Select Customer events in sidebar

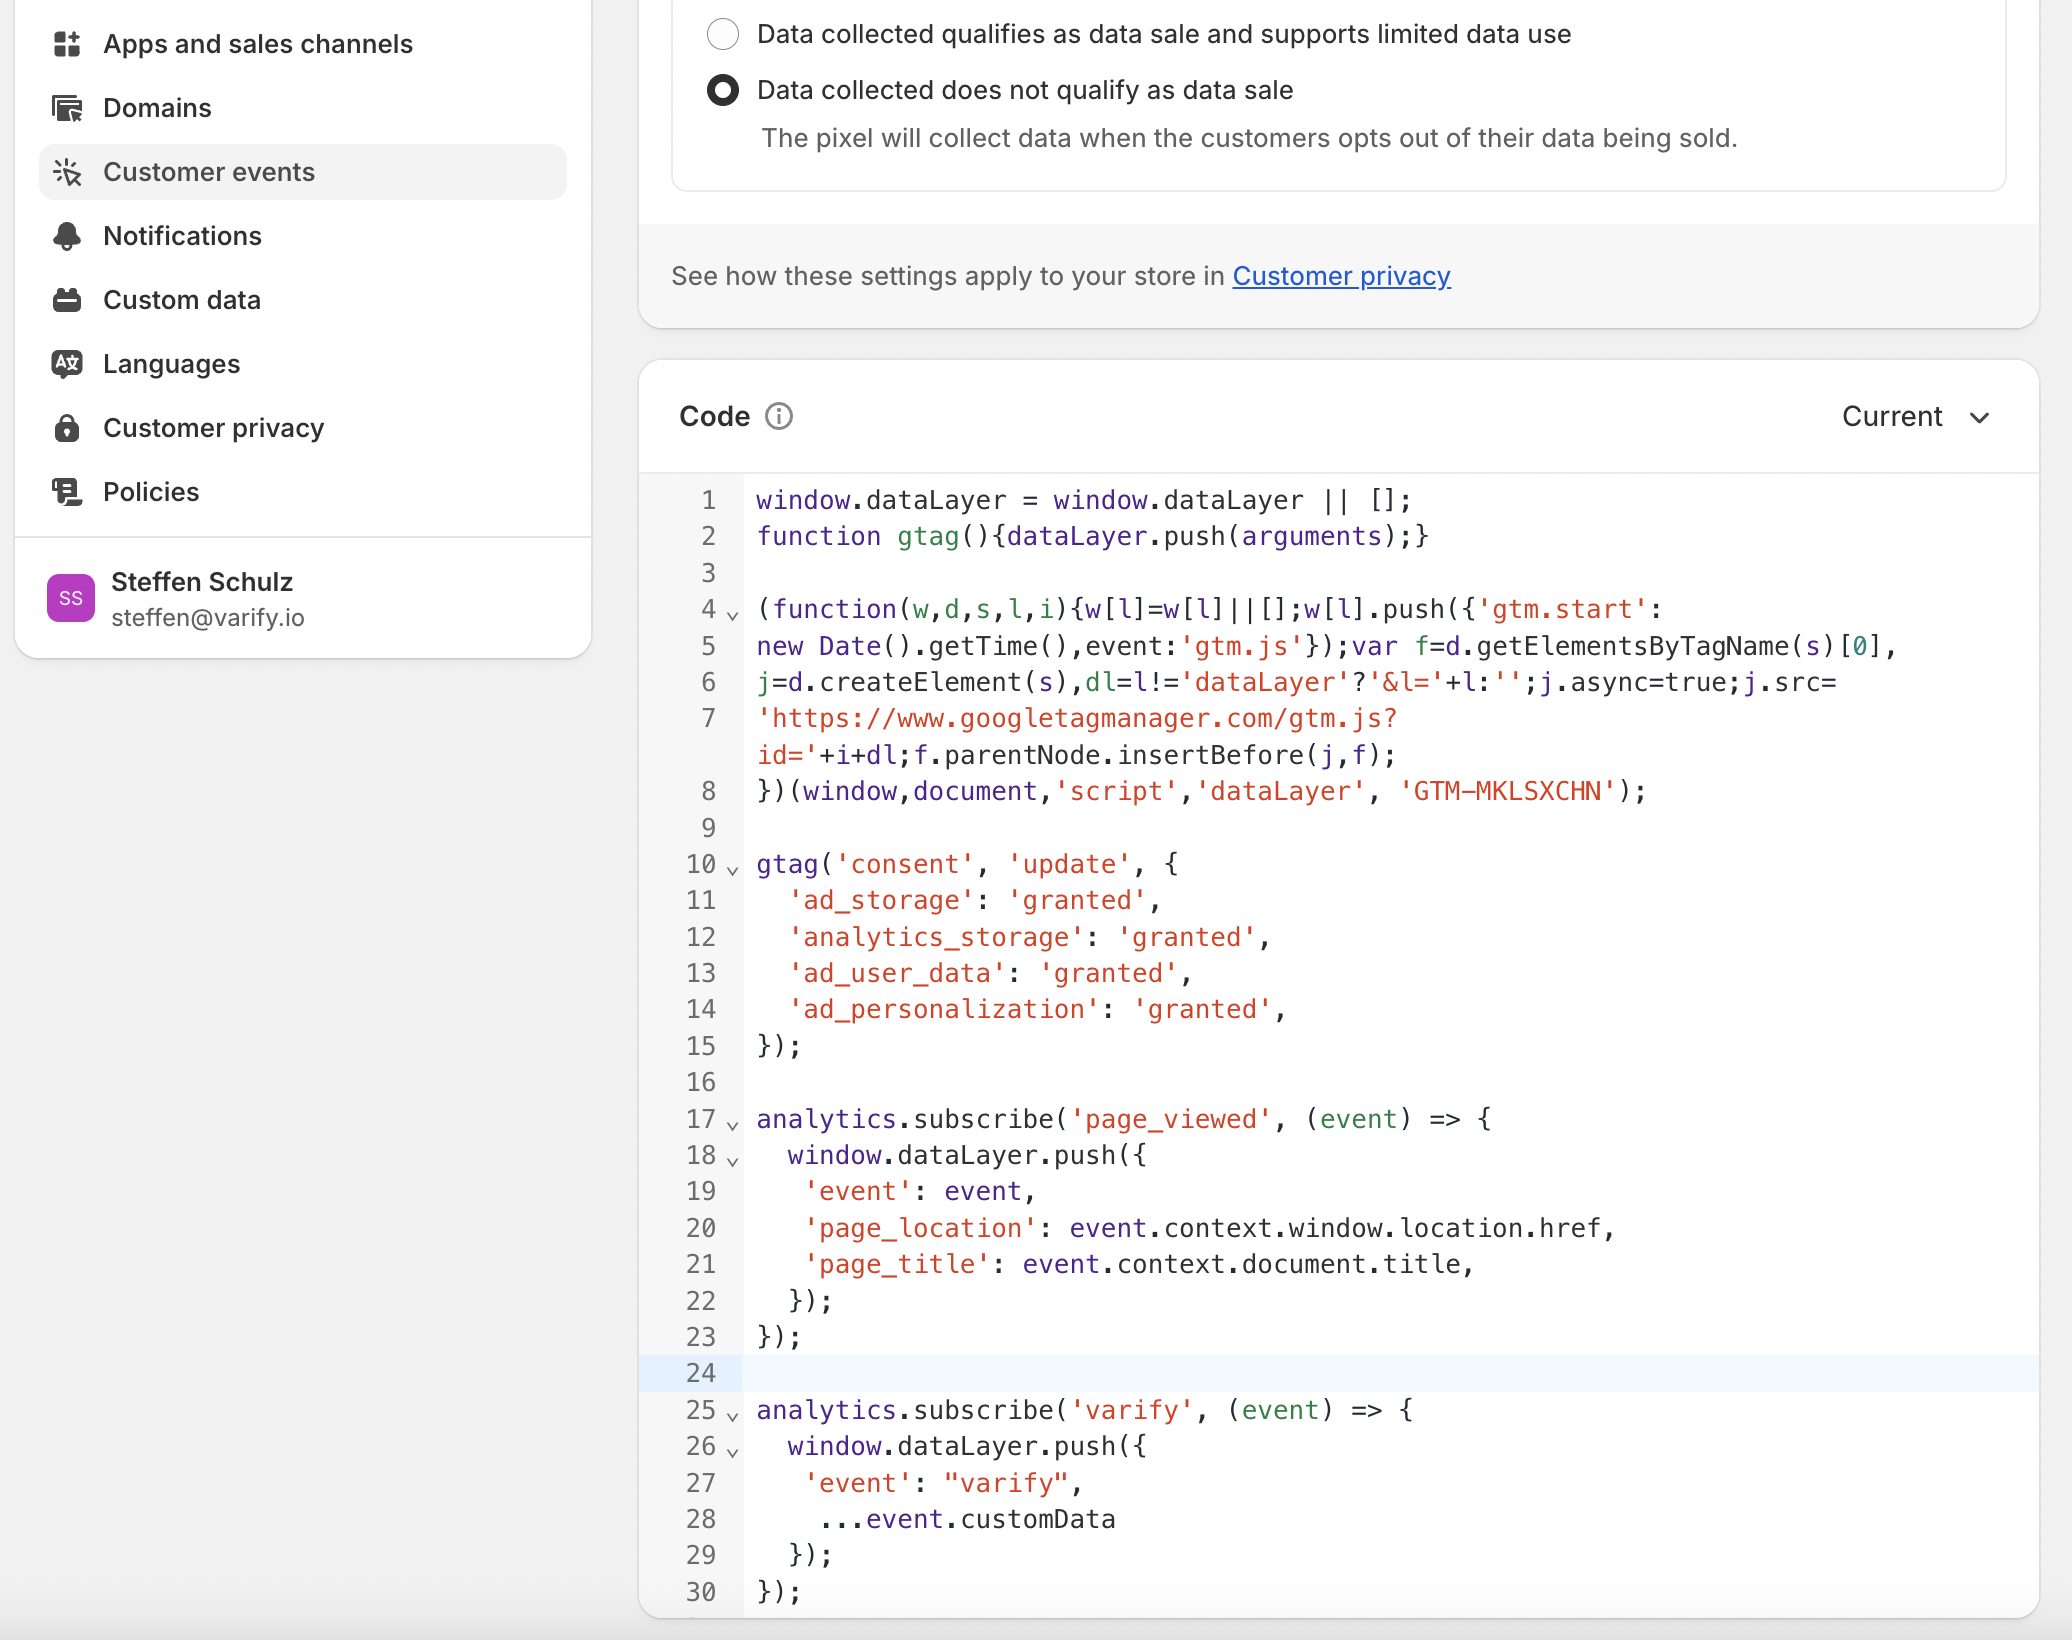pyautogui.click(x=303, y=172)
